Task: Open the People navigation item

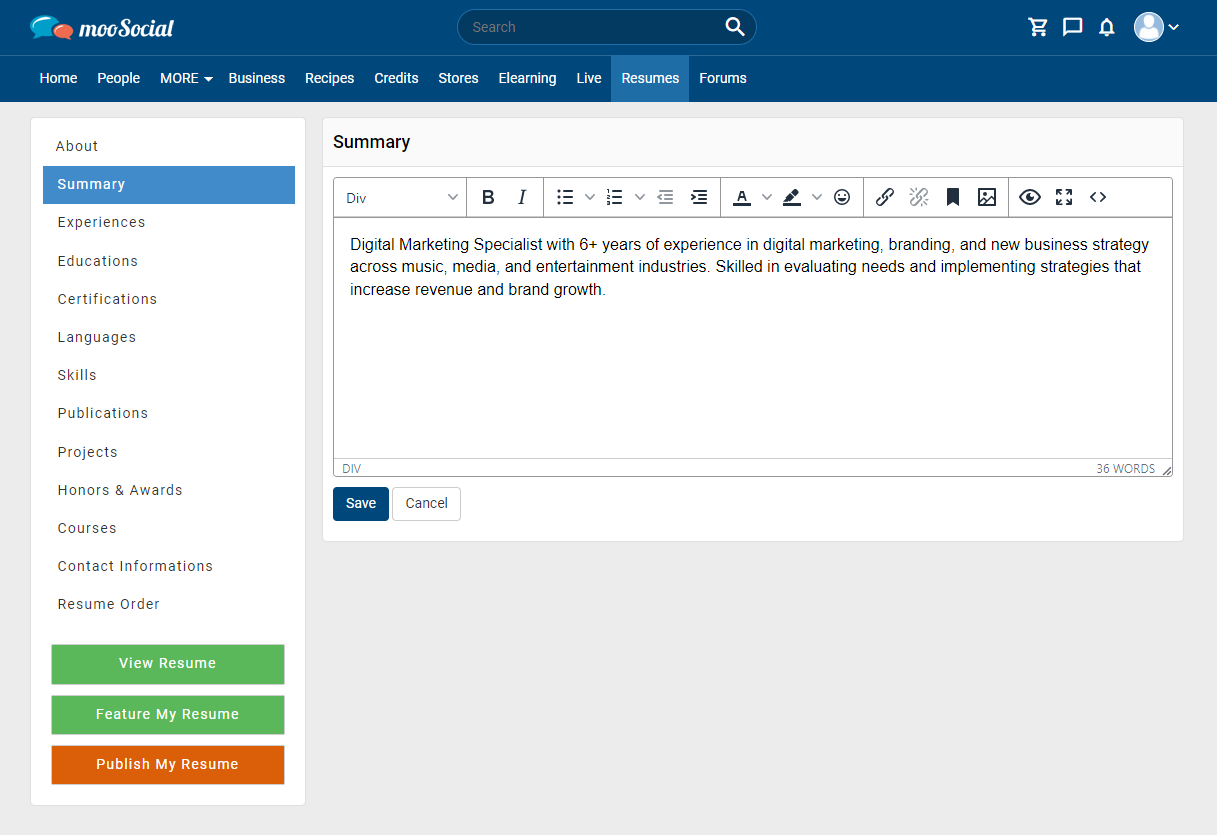Action: coord(118,78)
